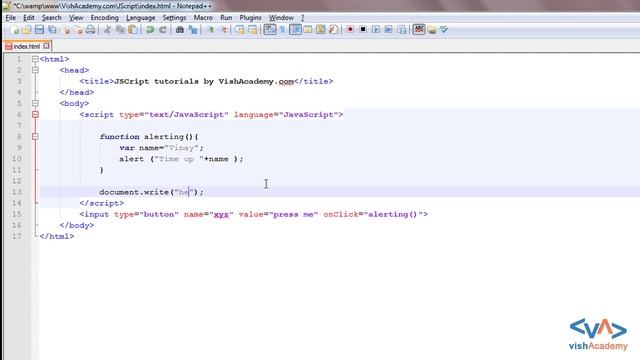Open the View menu
640x360 pixels.
tap(76, 18)
